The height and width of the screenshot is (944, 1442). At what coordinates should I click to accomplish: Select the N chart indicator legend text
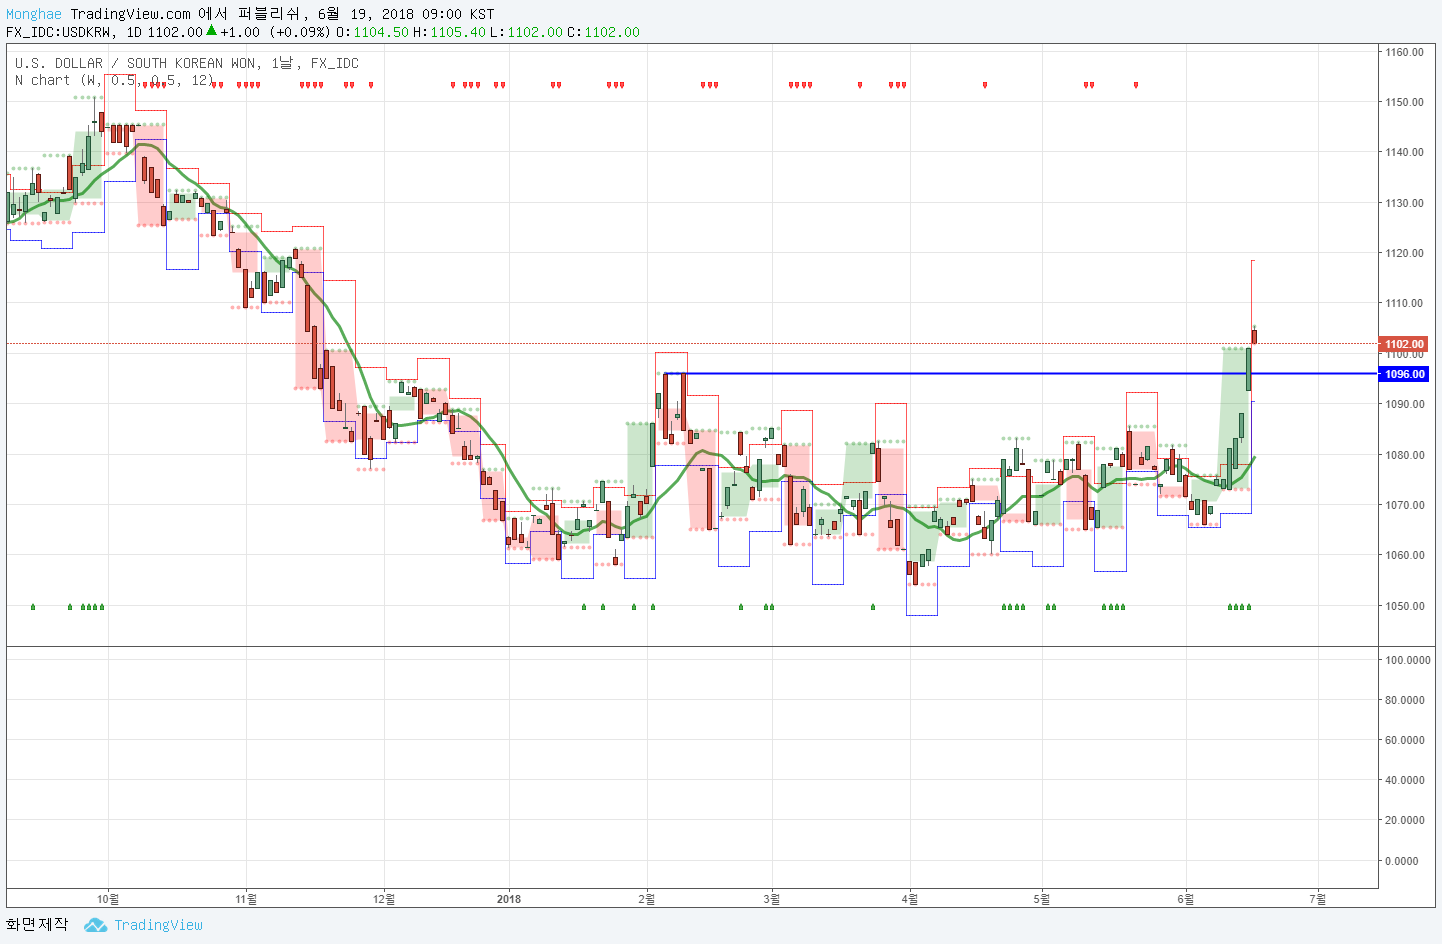(x=114, y=80)
